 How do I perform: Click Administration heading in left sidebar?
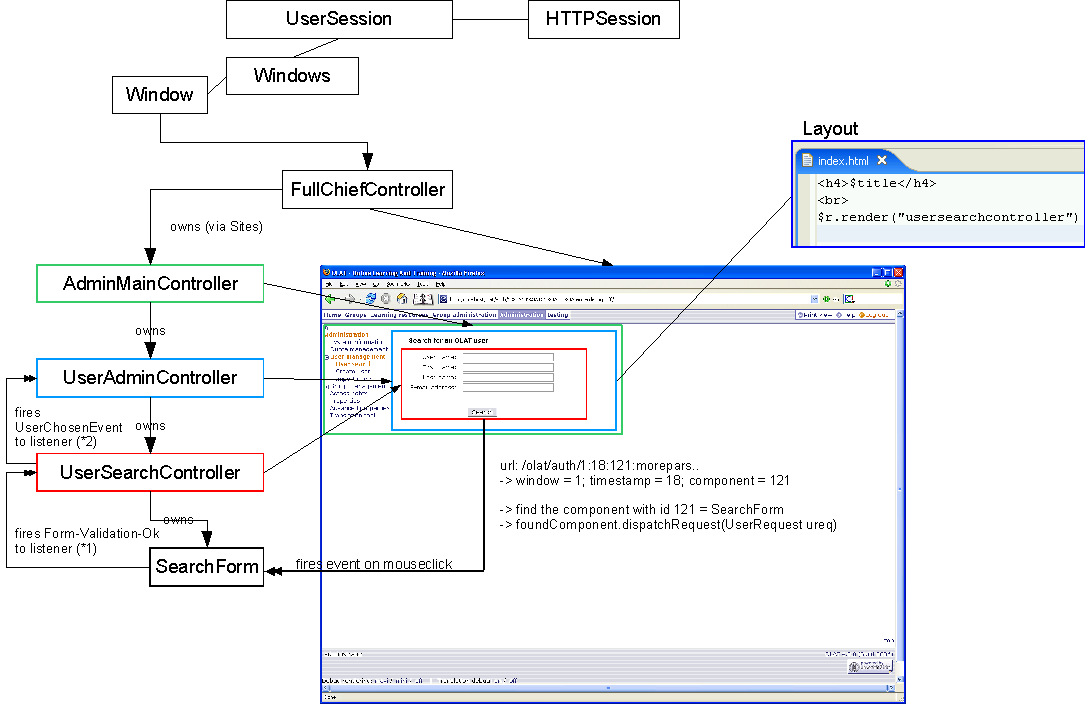pyautogui.click(x=347, y=335)
